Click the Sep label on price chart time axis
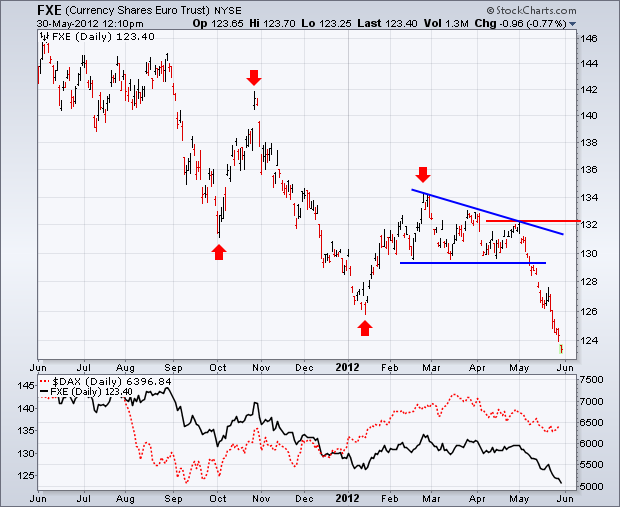 [x=173, y=368]
